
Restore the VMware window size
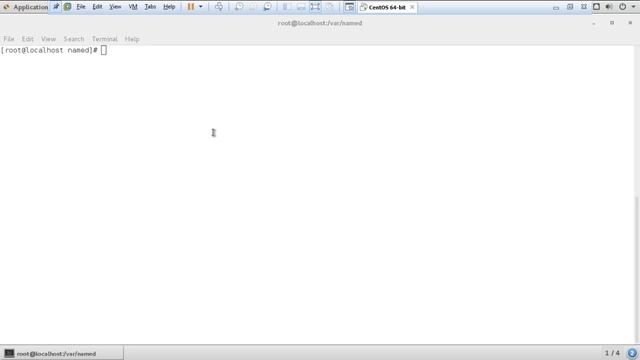[570, 7]
